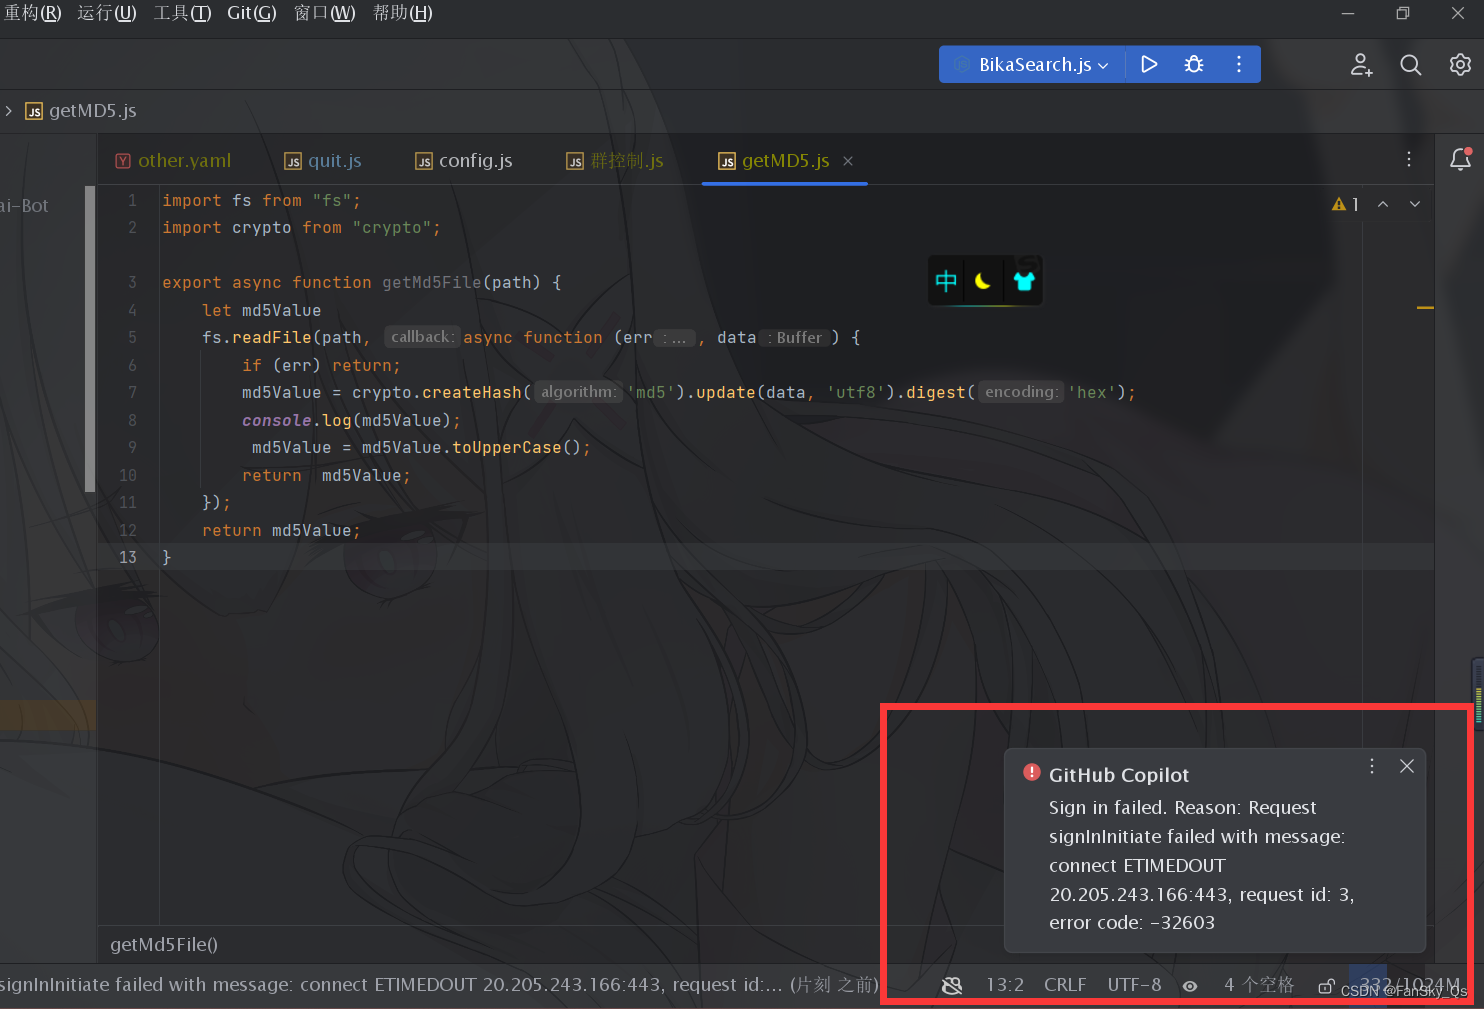Screen dimensions: 1484x1009
Task: Click memory indicator in status bar
Action: point(1410,985)
